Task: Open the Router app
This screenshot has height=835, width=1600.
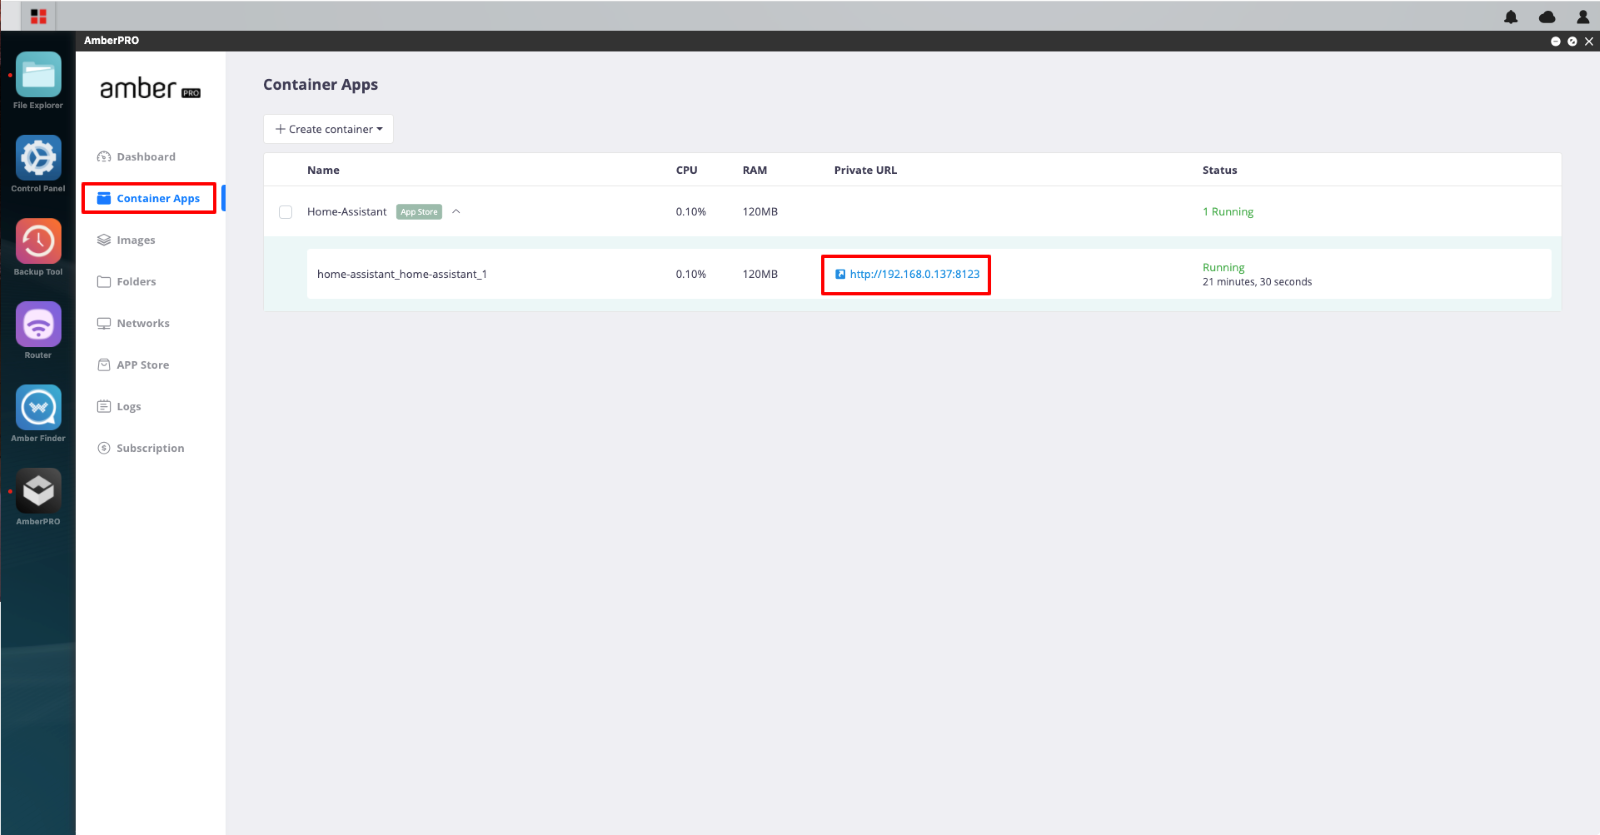Action: pyautogui.click(x=38, y=324)
